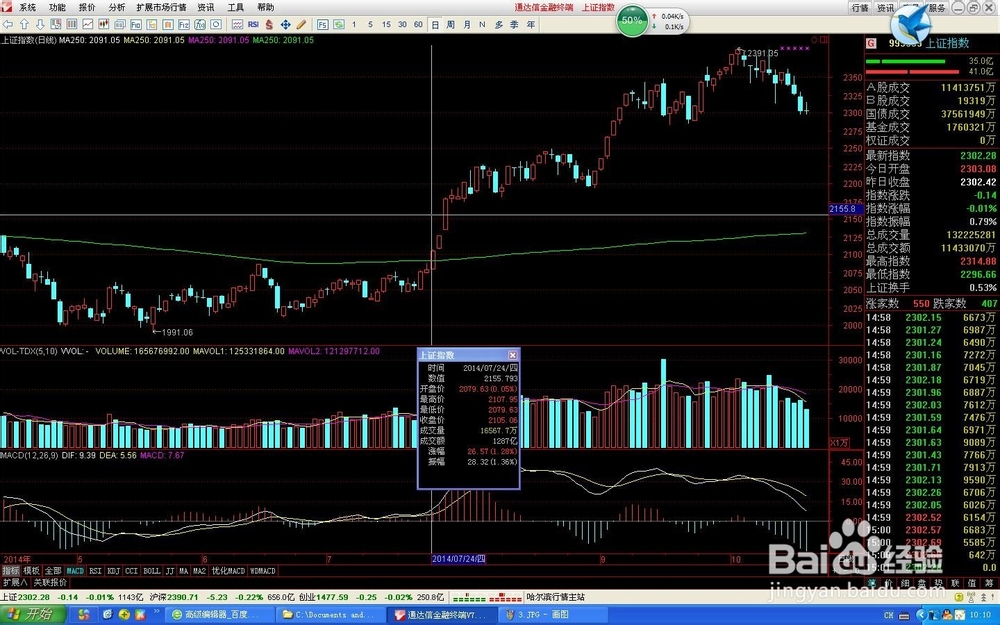Select the 模板 tab at bottom
The height and width of the screenshot is (625, 1000).
point(32,571)
